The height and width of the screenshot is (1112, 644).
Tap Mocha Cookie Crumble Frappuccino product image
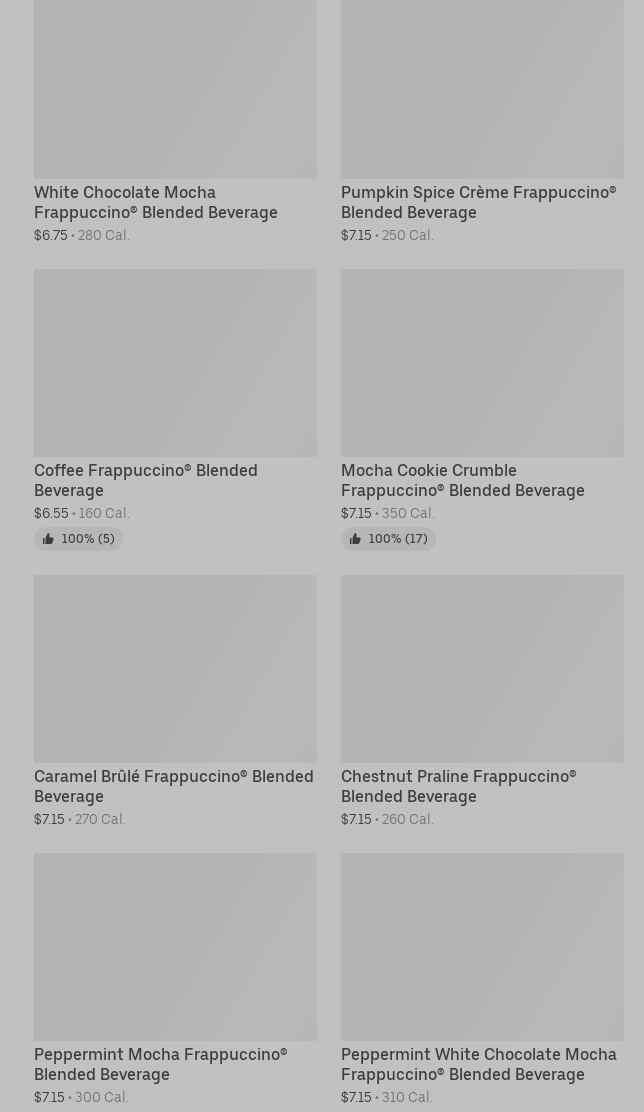click(482, 362)
